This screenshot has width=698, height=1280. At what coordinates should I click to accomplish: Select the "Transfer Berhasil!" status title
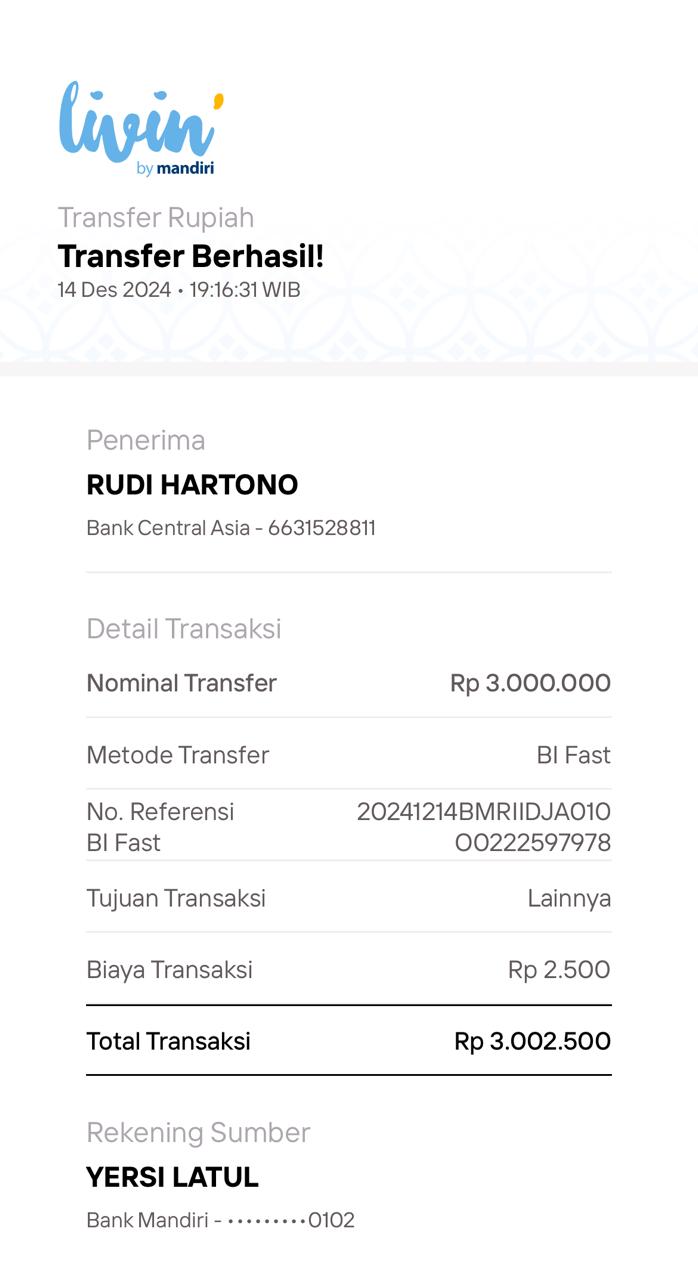(191, 256)
